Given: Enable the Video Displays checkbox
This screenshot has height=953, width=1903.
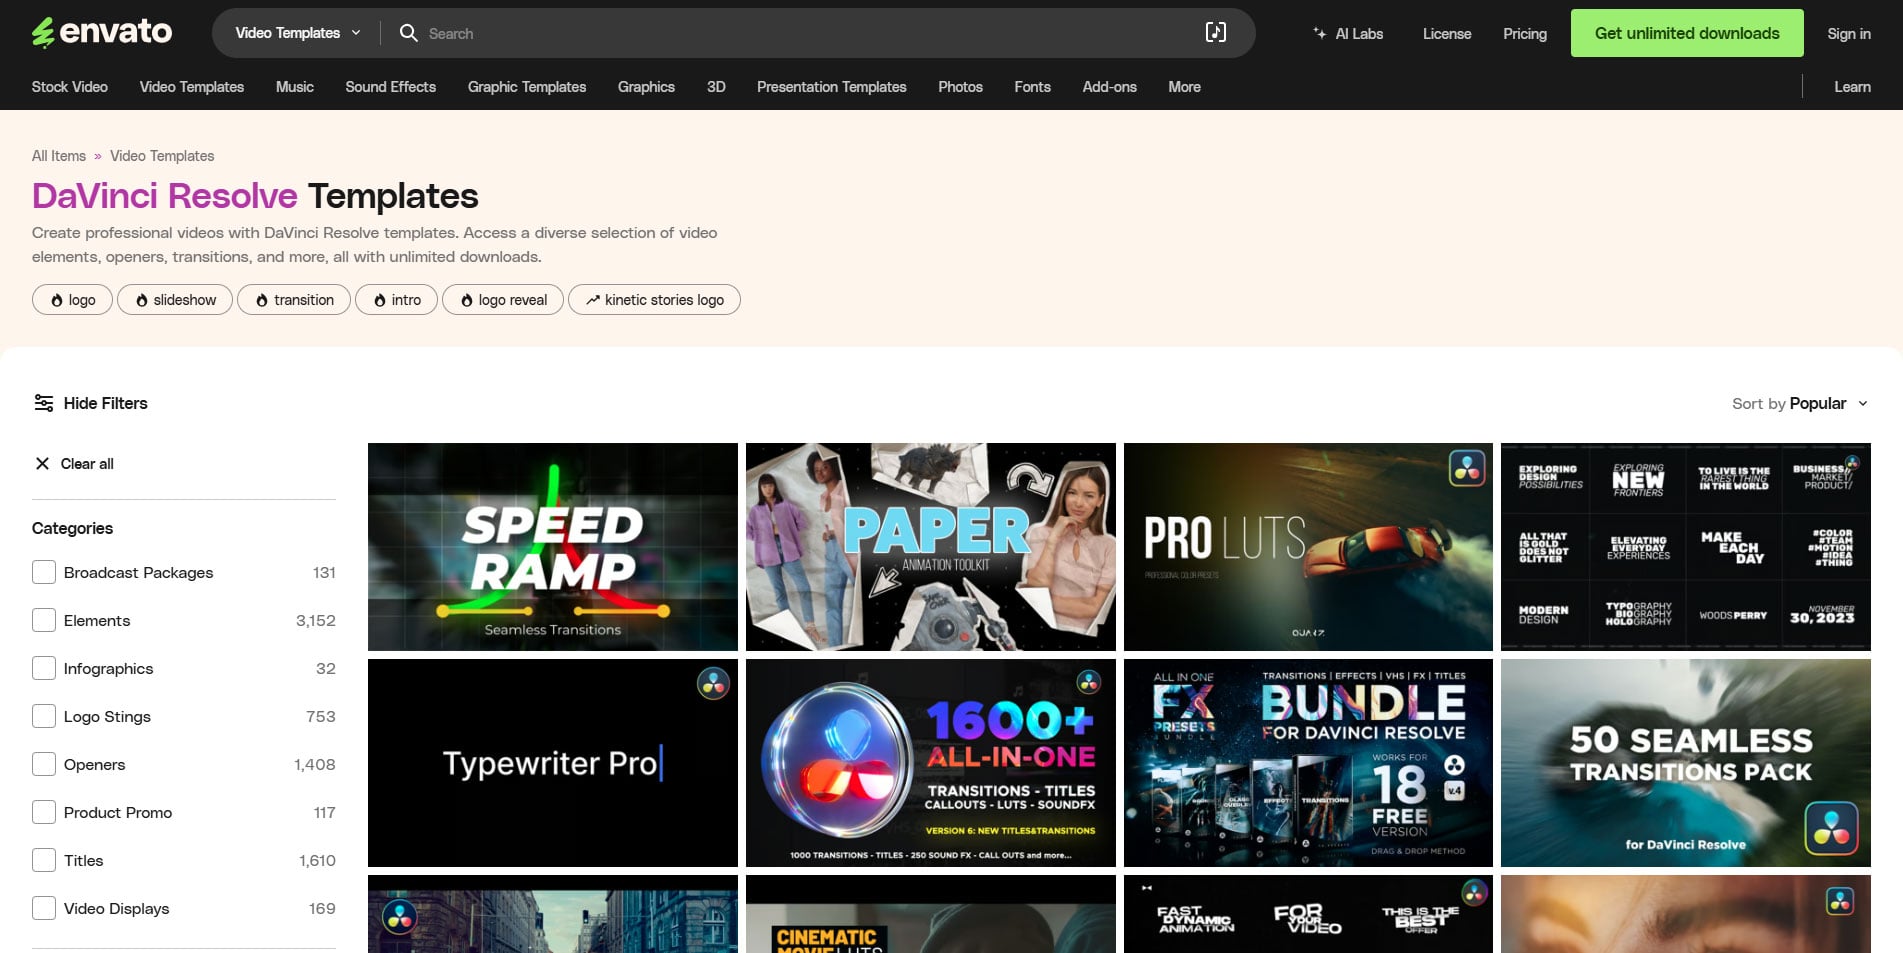Looking at the screenshot, I should pyautogui.click(x=44, y=908).
